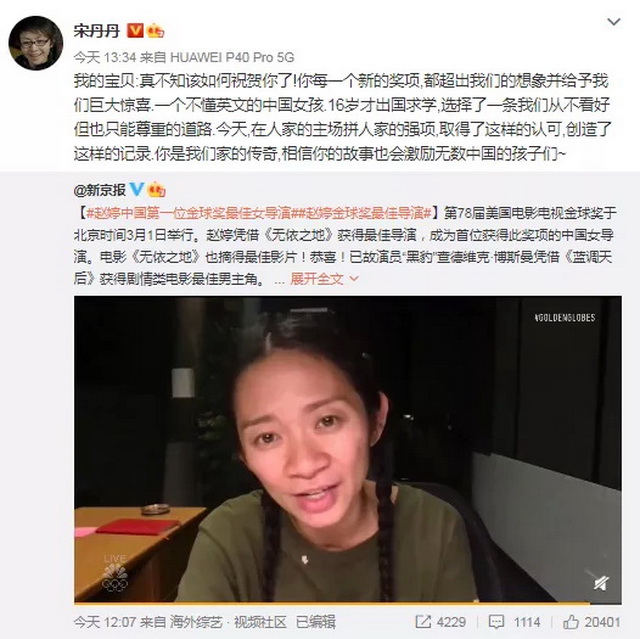
Task: Click the 宋丹丹 username
Action: [x=97, y=31]
